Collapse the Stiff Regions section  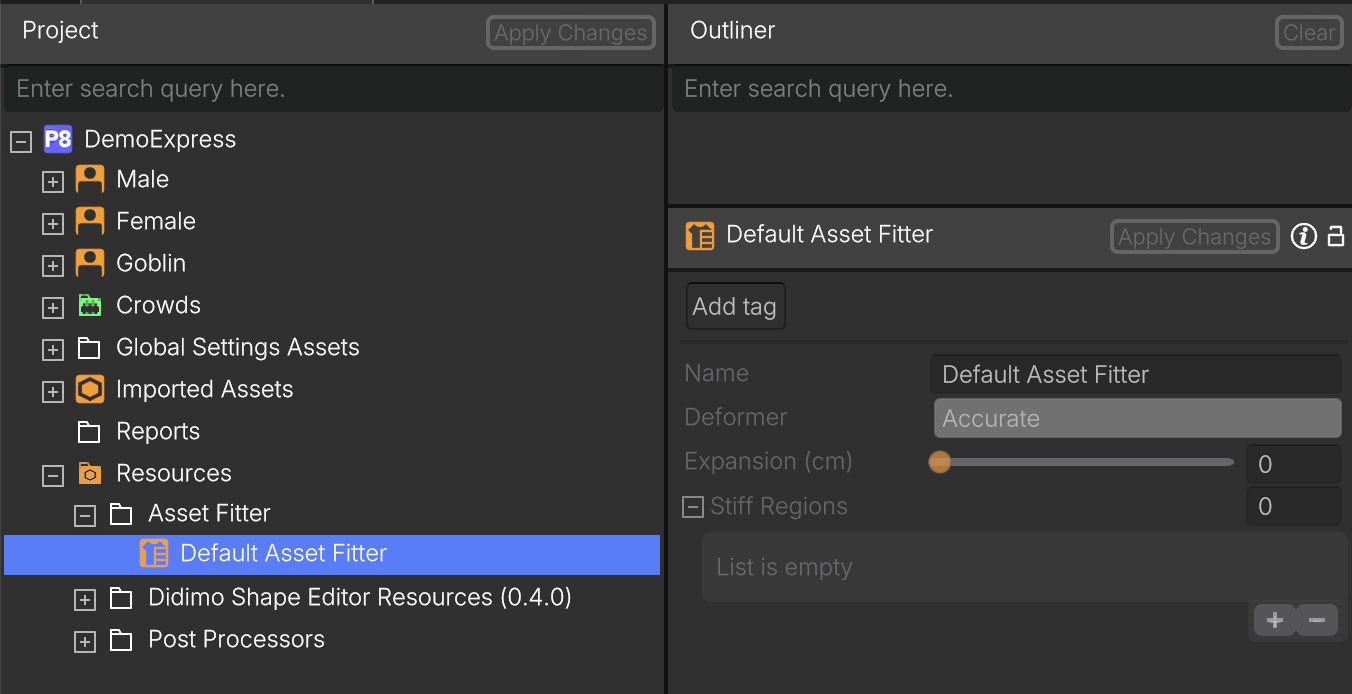coord(692,507)
